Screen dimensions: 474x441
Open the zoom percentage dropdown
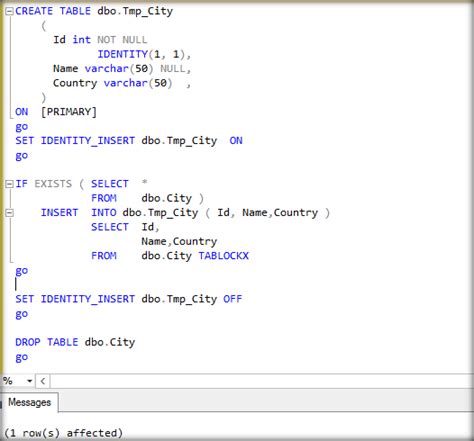tap(29, 381)
